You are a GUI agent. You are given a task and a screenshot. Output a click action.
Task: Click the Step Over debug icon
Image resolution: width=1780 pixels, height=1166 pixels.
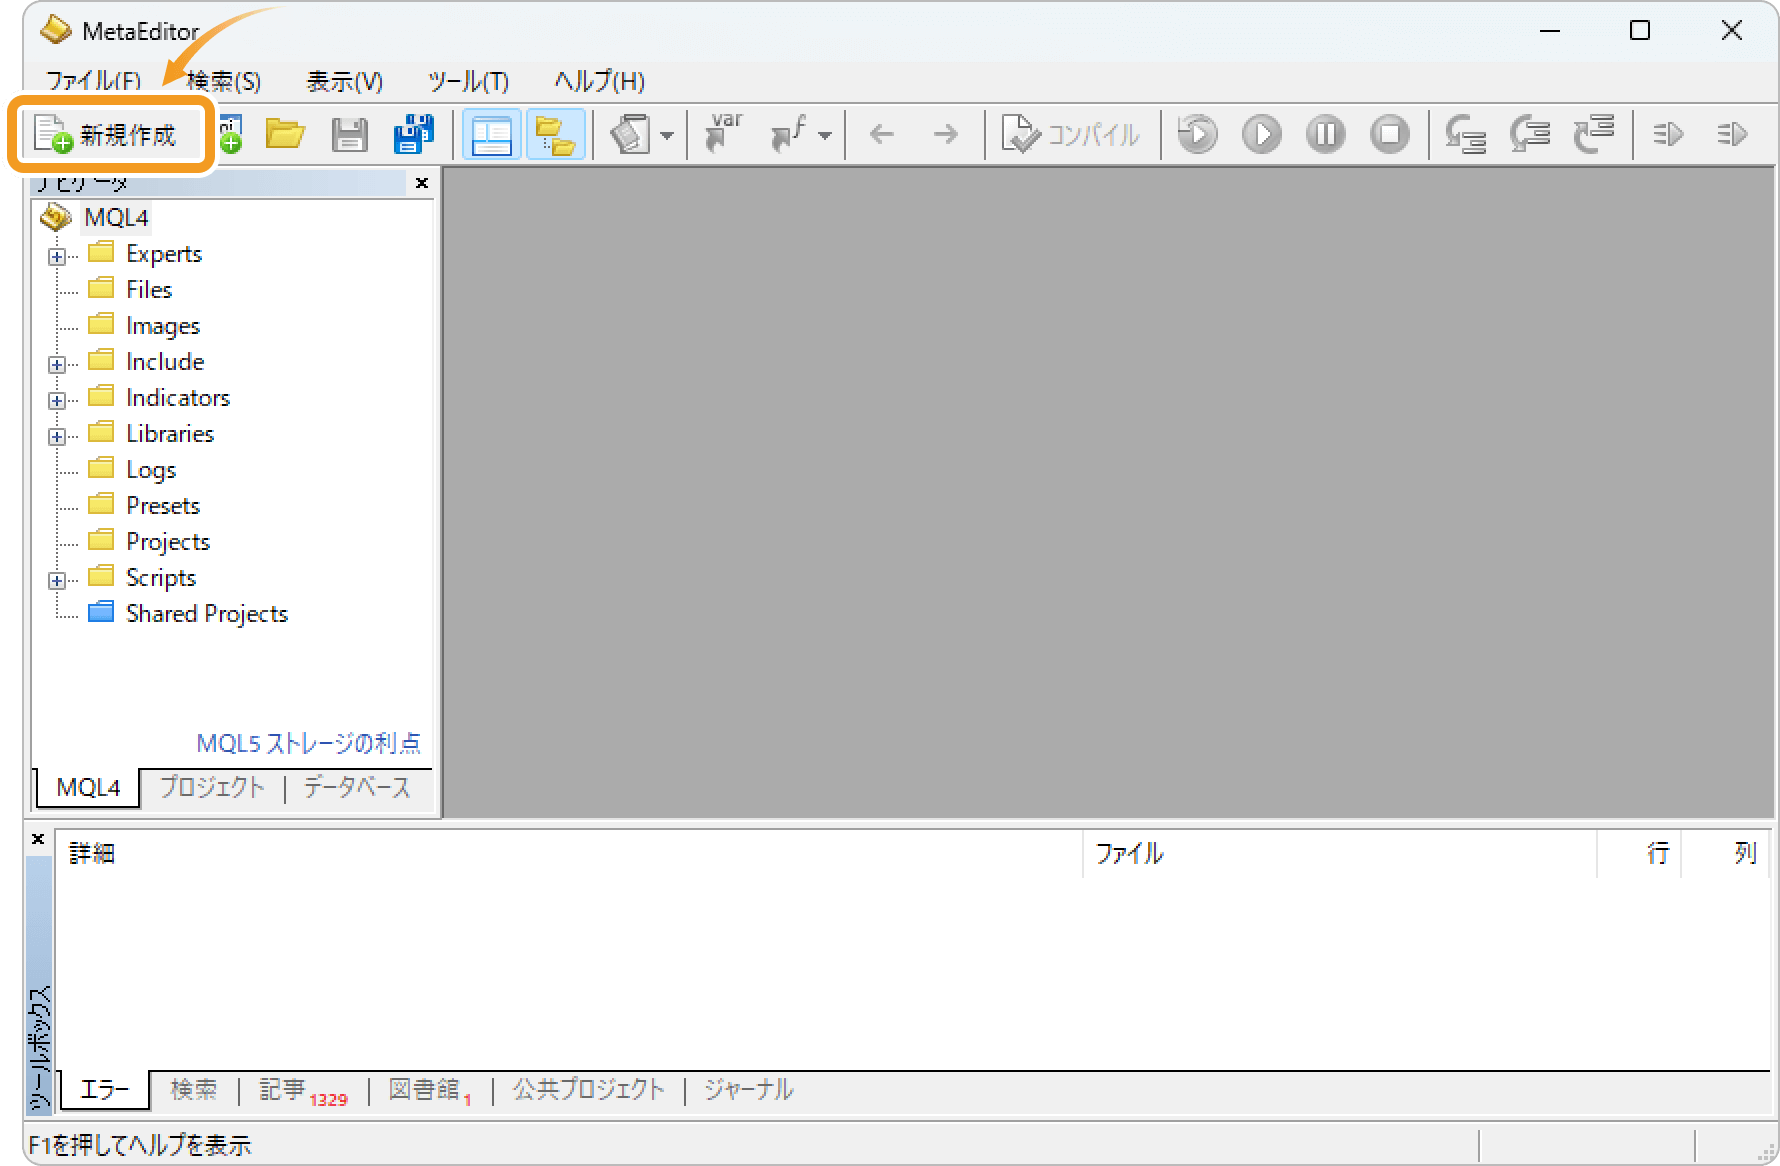click(x=1530, y=134)
